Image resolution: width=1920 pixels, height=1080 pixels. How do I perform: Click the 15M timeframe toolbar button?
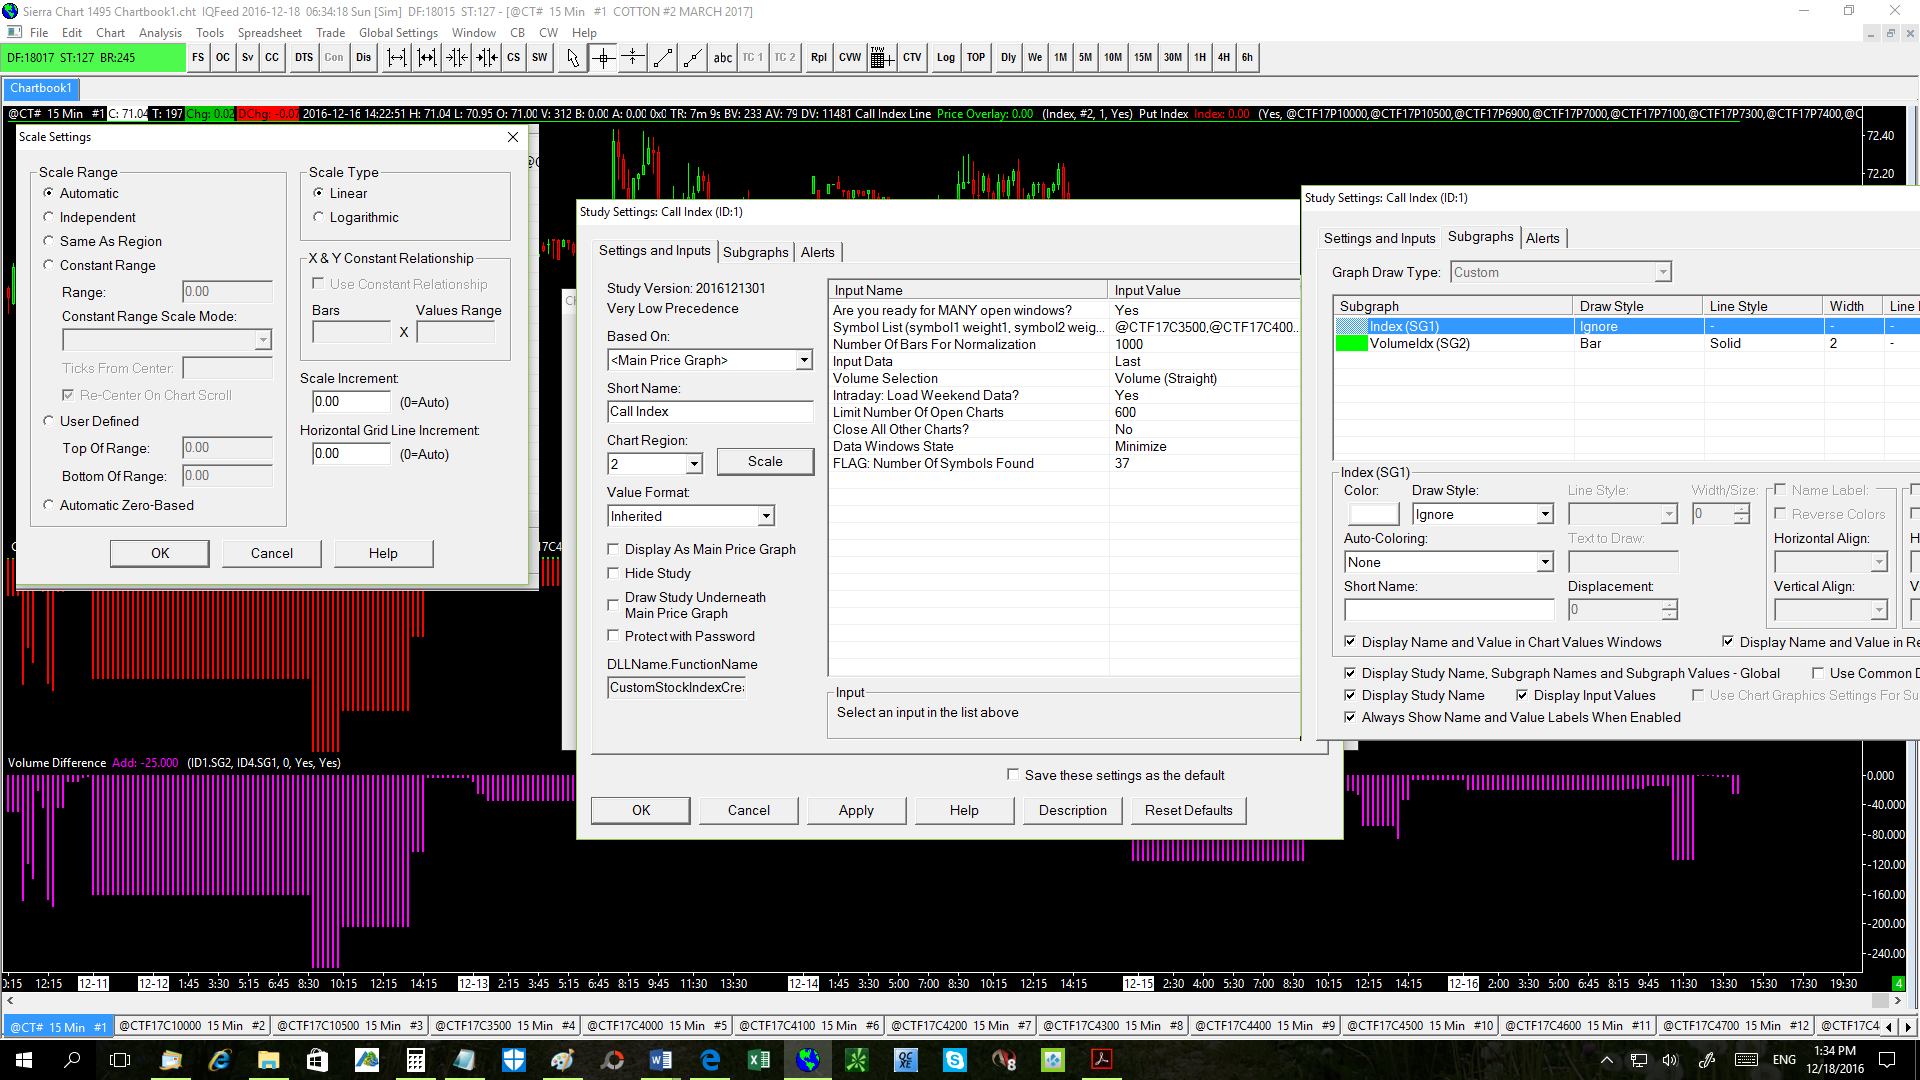coord(1142,58)
